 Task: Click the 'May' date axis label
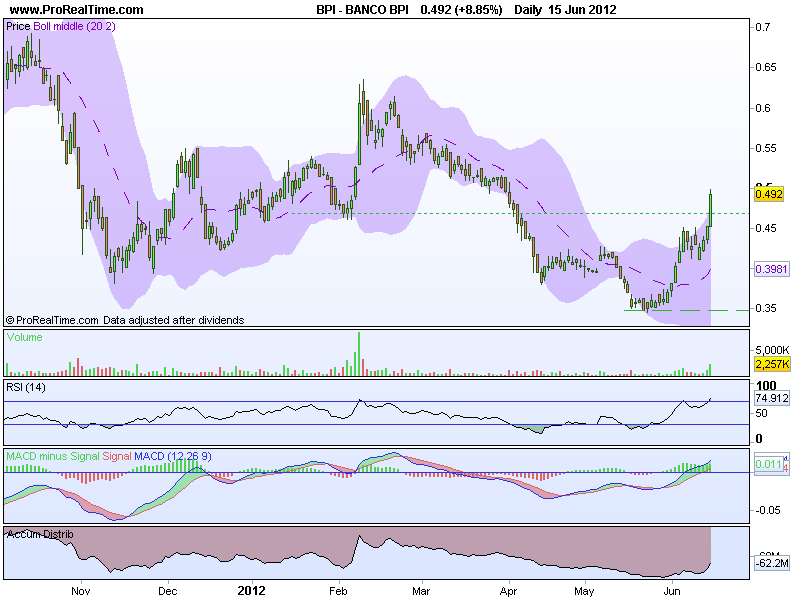584,591
